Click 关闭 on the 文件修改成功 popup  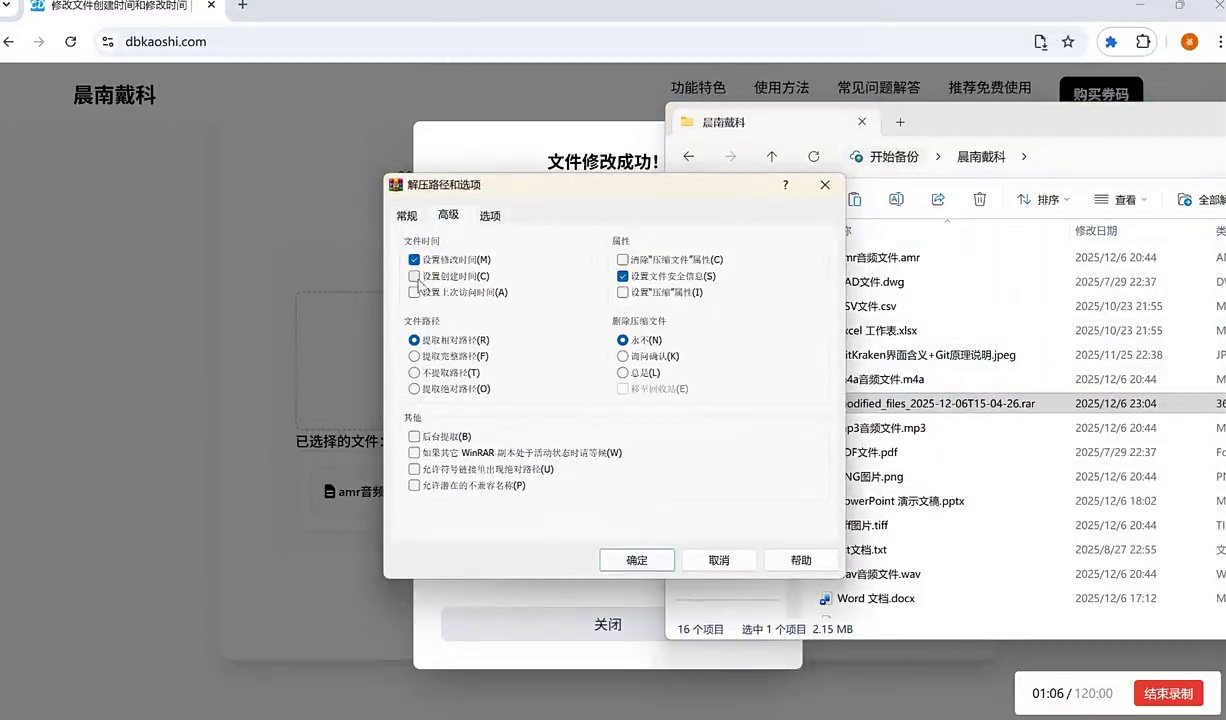point(608,625)
